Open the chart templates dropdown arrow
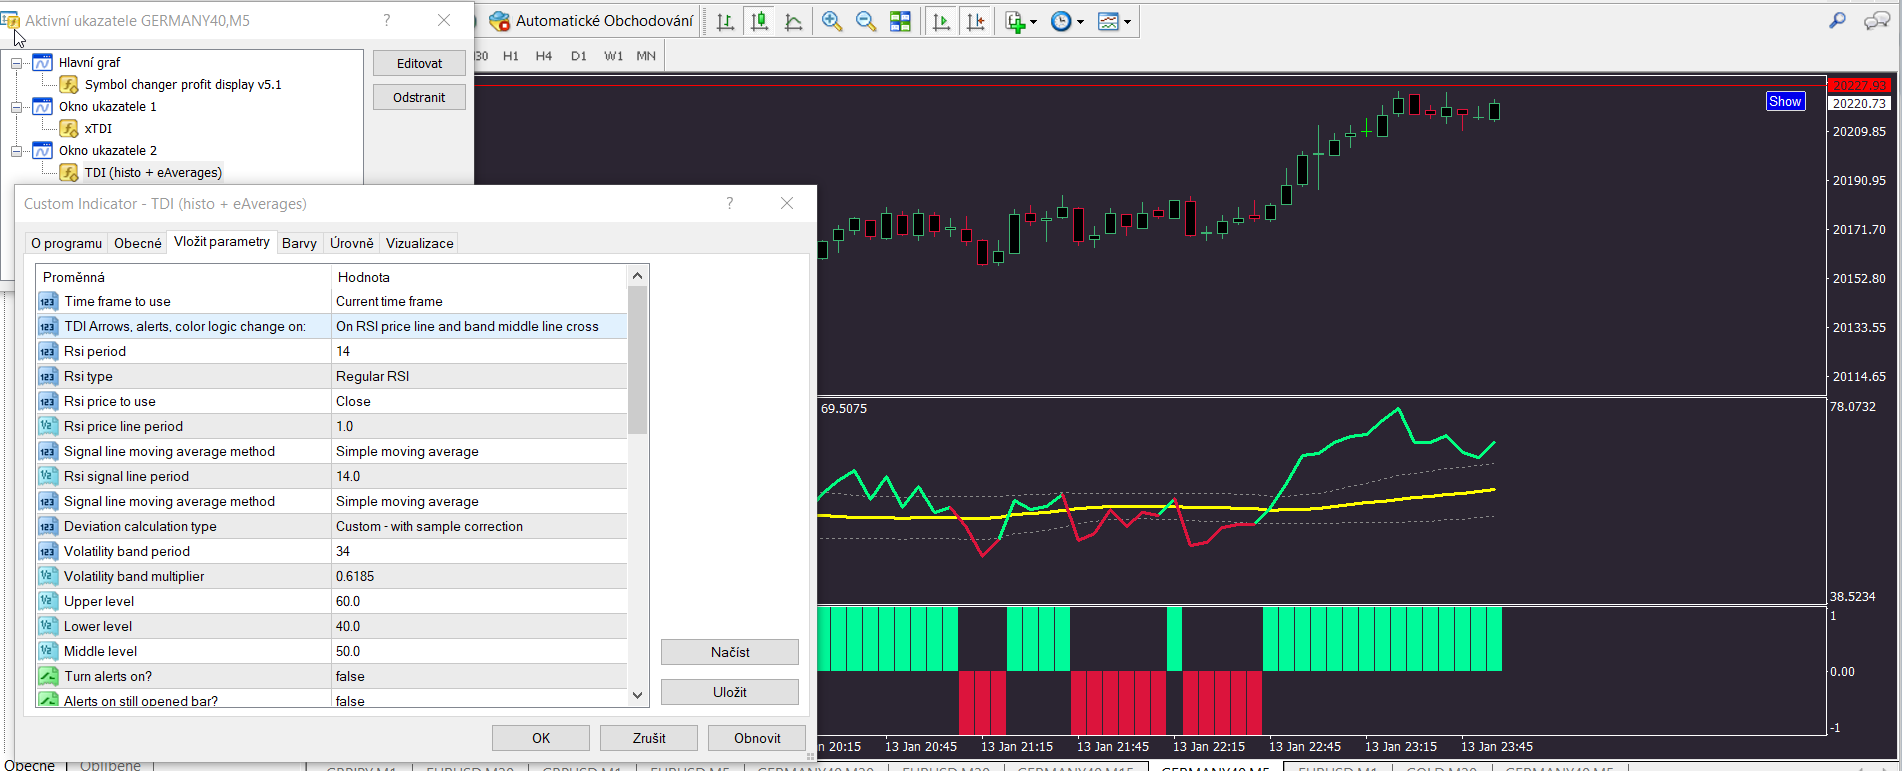 click(1127, 22)
